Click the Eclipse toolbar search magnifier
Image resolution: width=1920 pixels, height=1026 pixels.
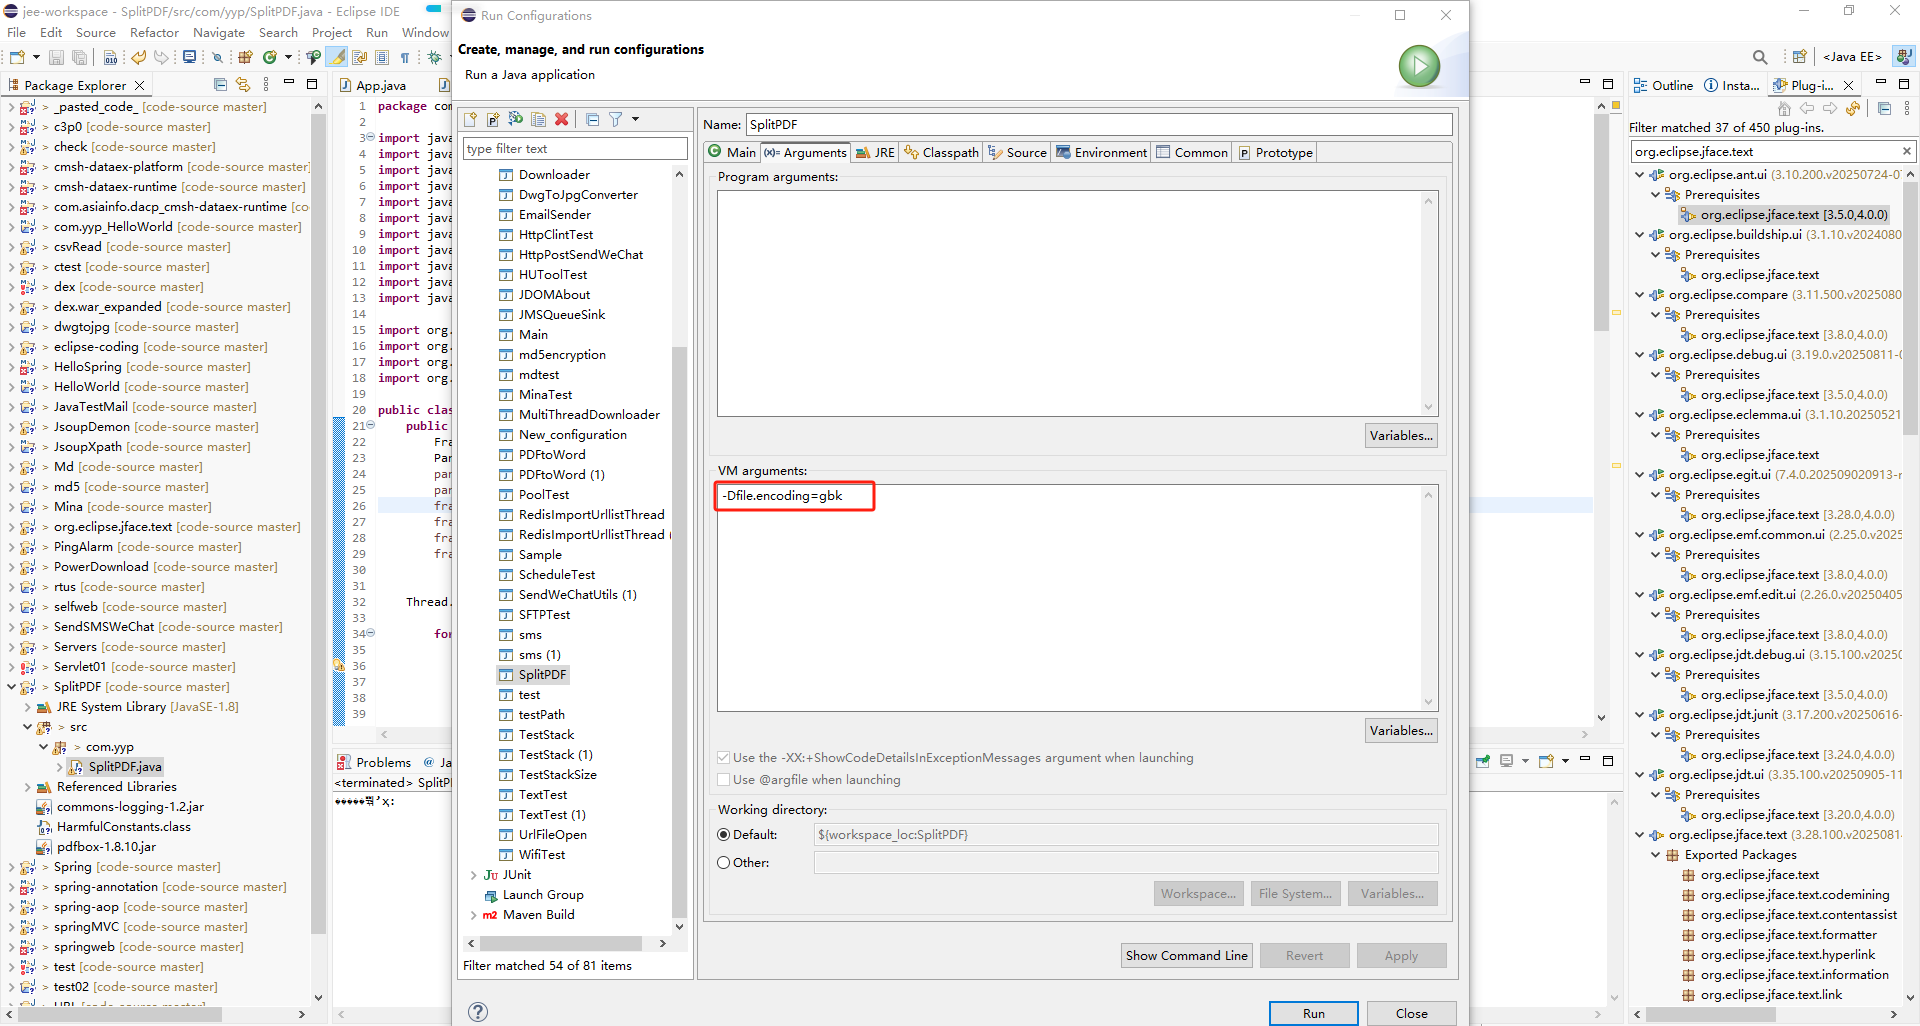click(x=1760, y=57)
